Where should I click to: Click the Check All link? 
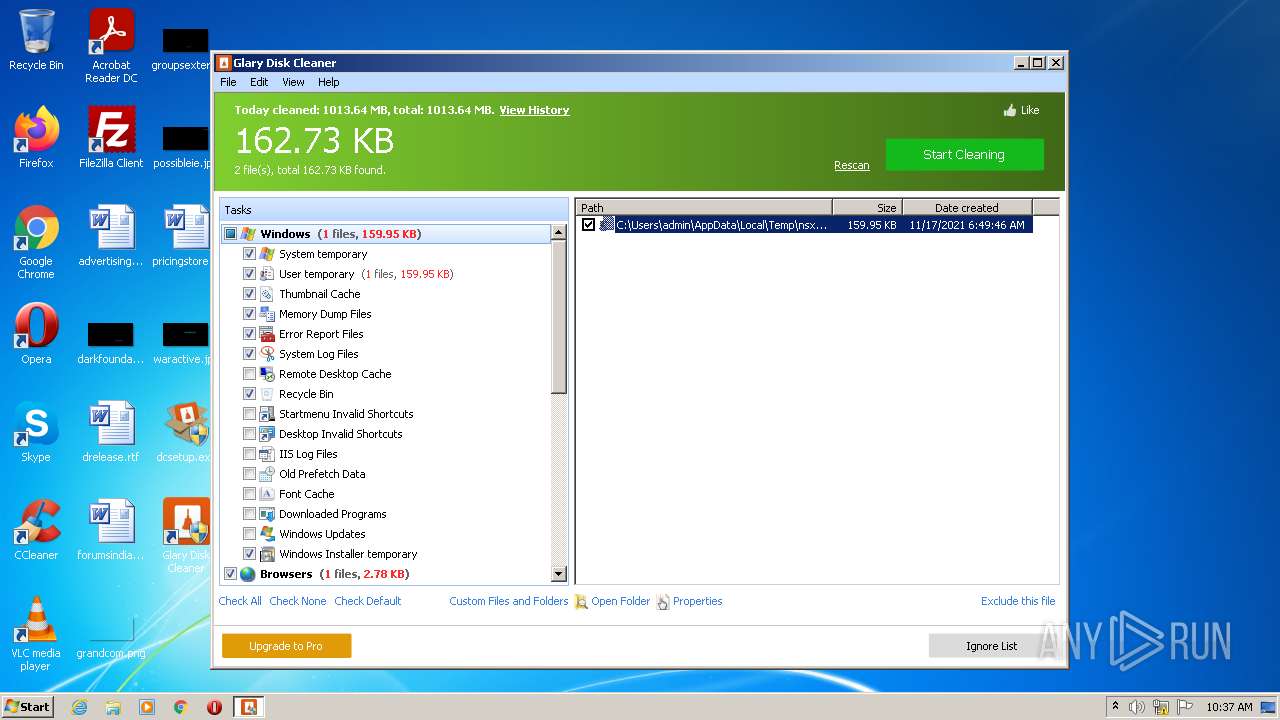coord(240,601)
